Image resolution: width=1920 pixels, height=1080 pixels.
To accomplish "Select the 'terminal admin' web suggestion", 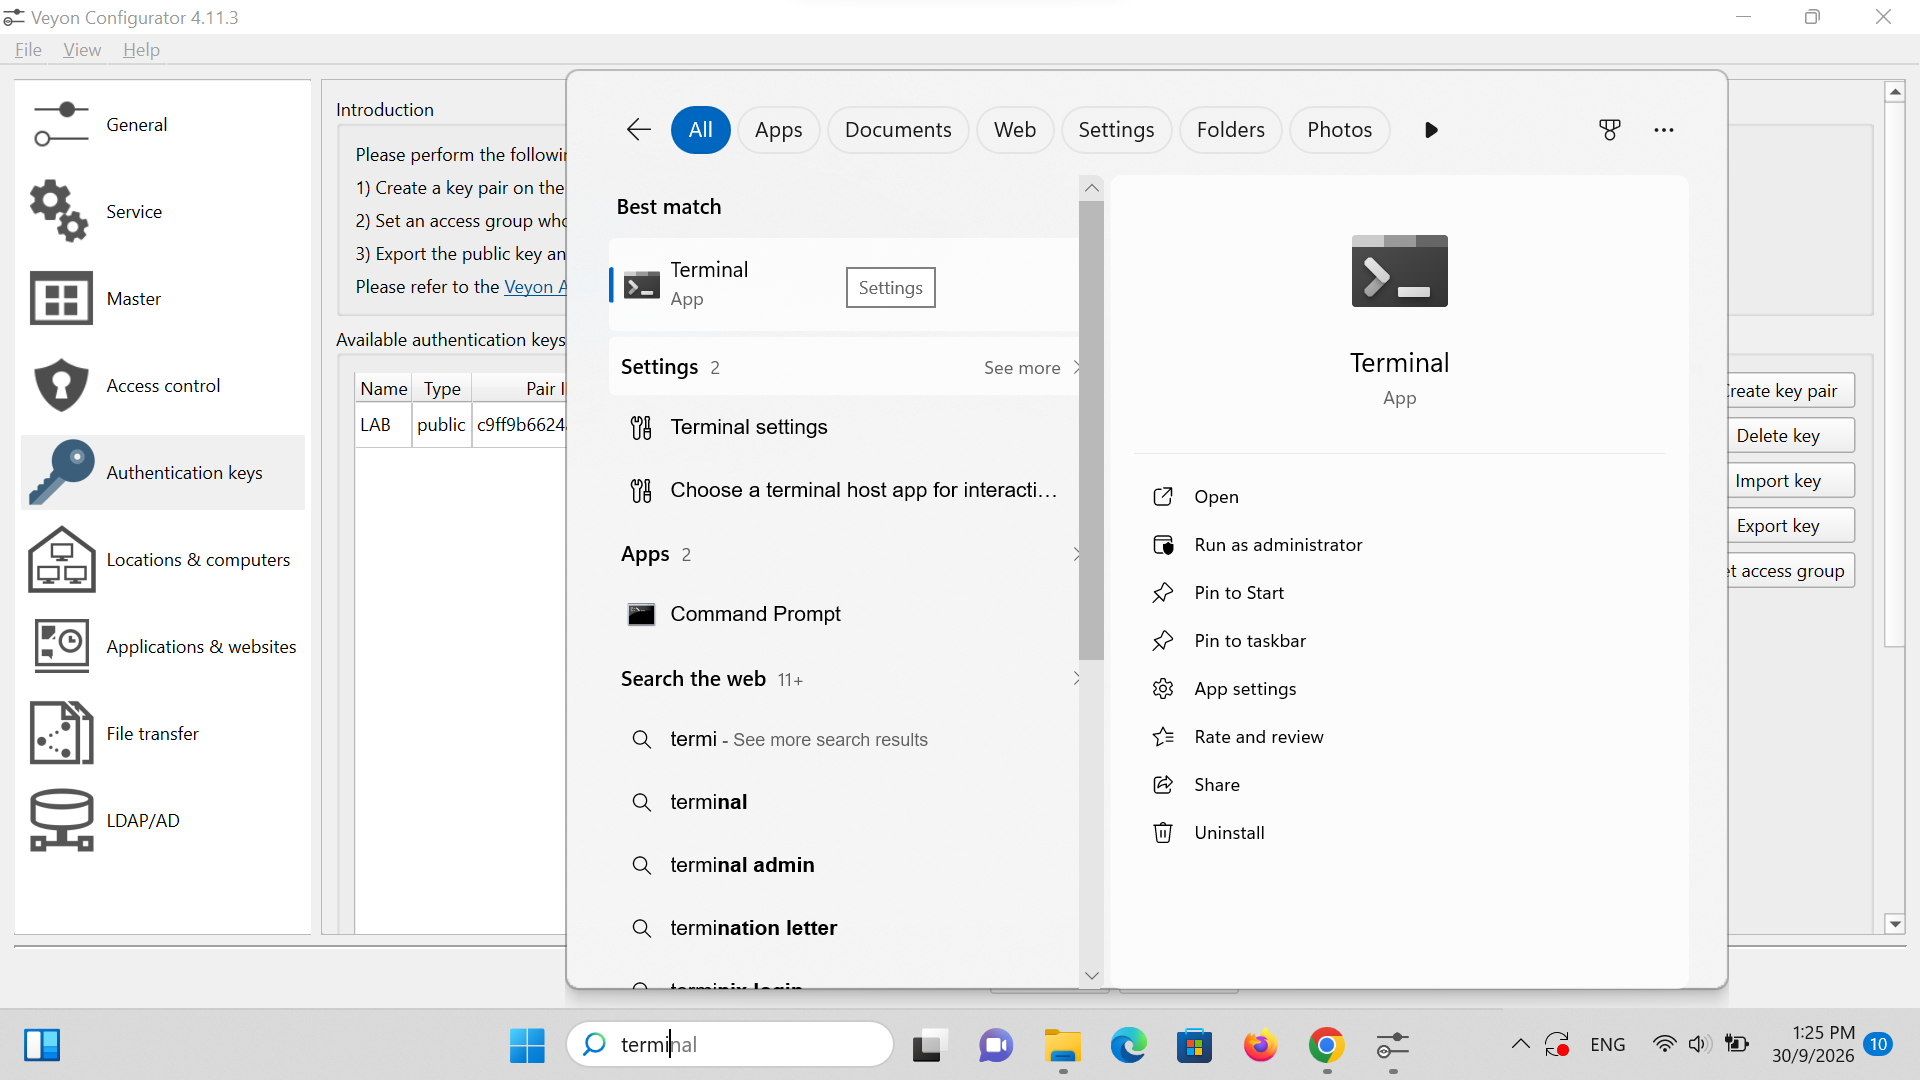I will [x=843, y=865].
